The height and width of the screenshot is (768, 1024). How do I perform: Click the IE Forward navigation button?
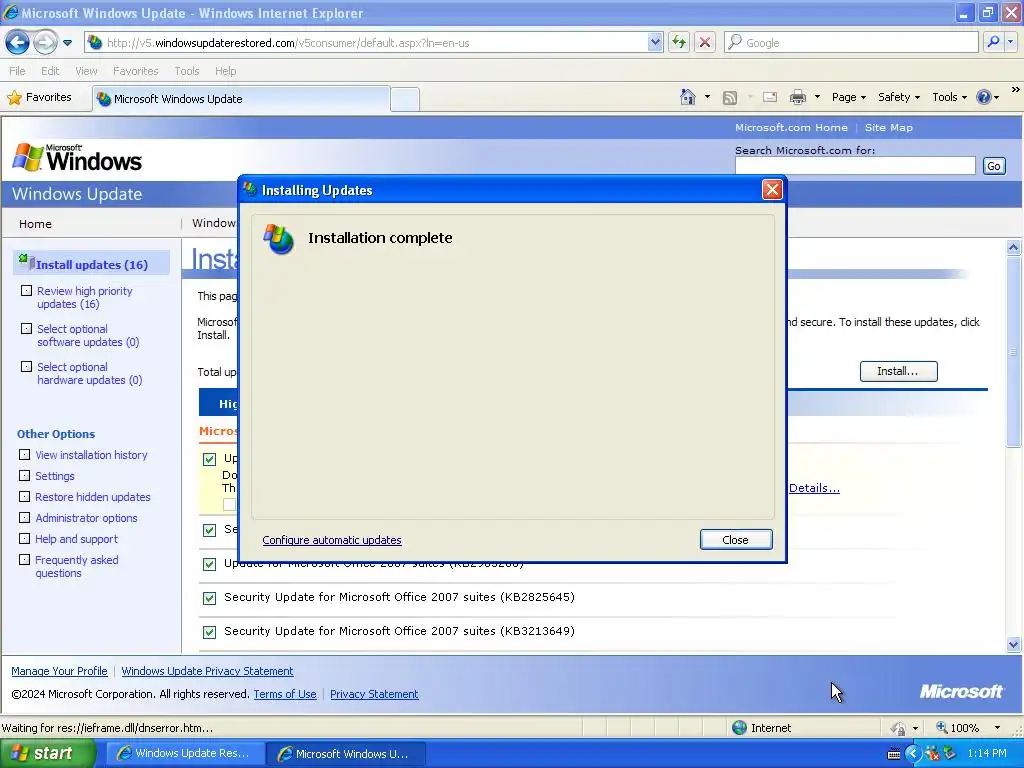pos(45,42)
